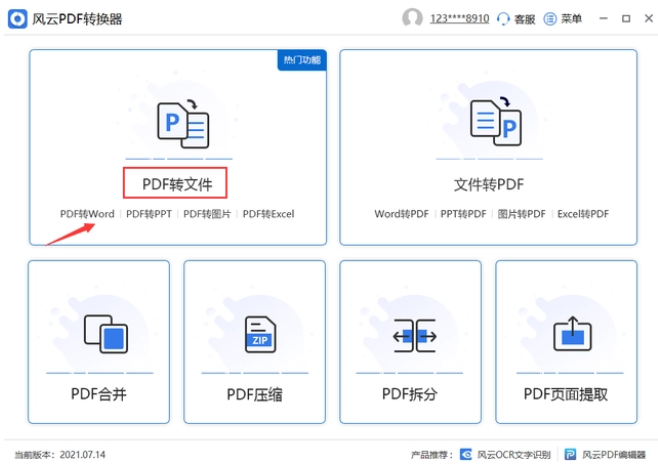The image size is (658, 469).
Task: Select the PDF转文件 heading
Action: point(177,184)
